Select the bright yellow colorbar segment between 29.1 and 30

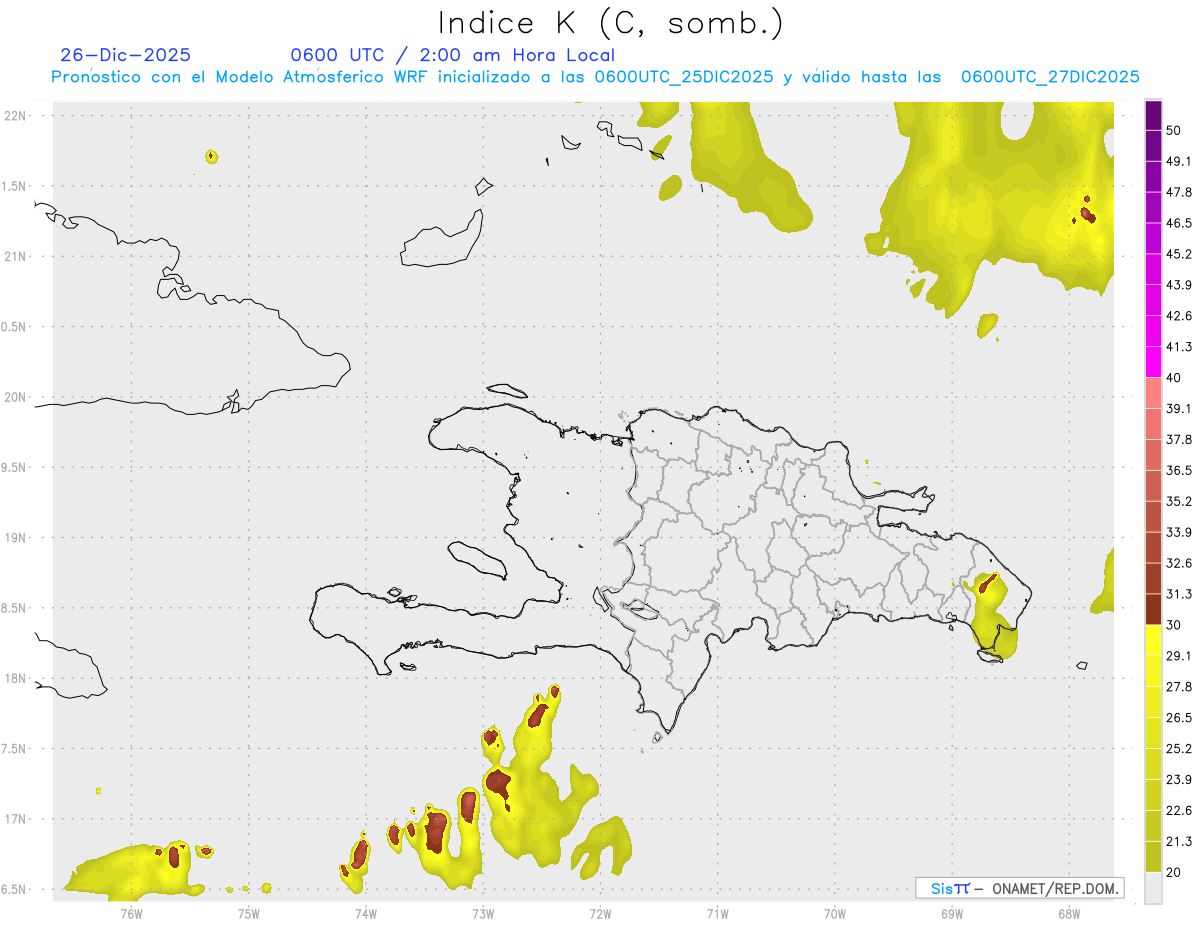click(x=1153, y=640)
